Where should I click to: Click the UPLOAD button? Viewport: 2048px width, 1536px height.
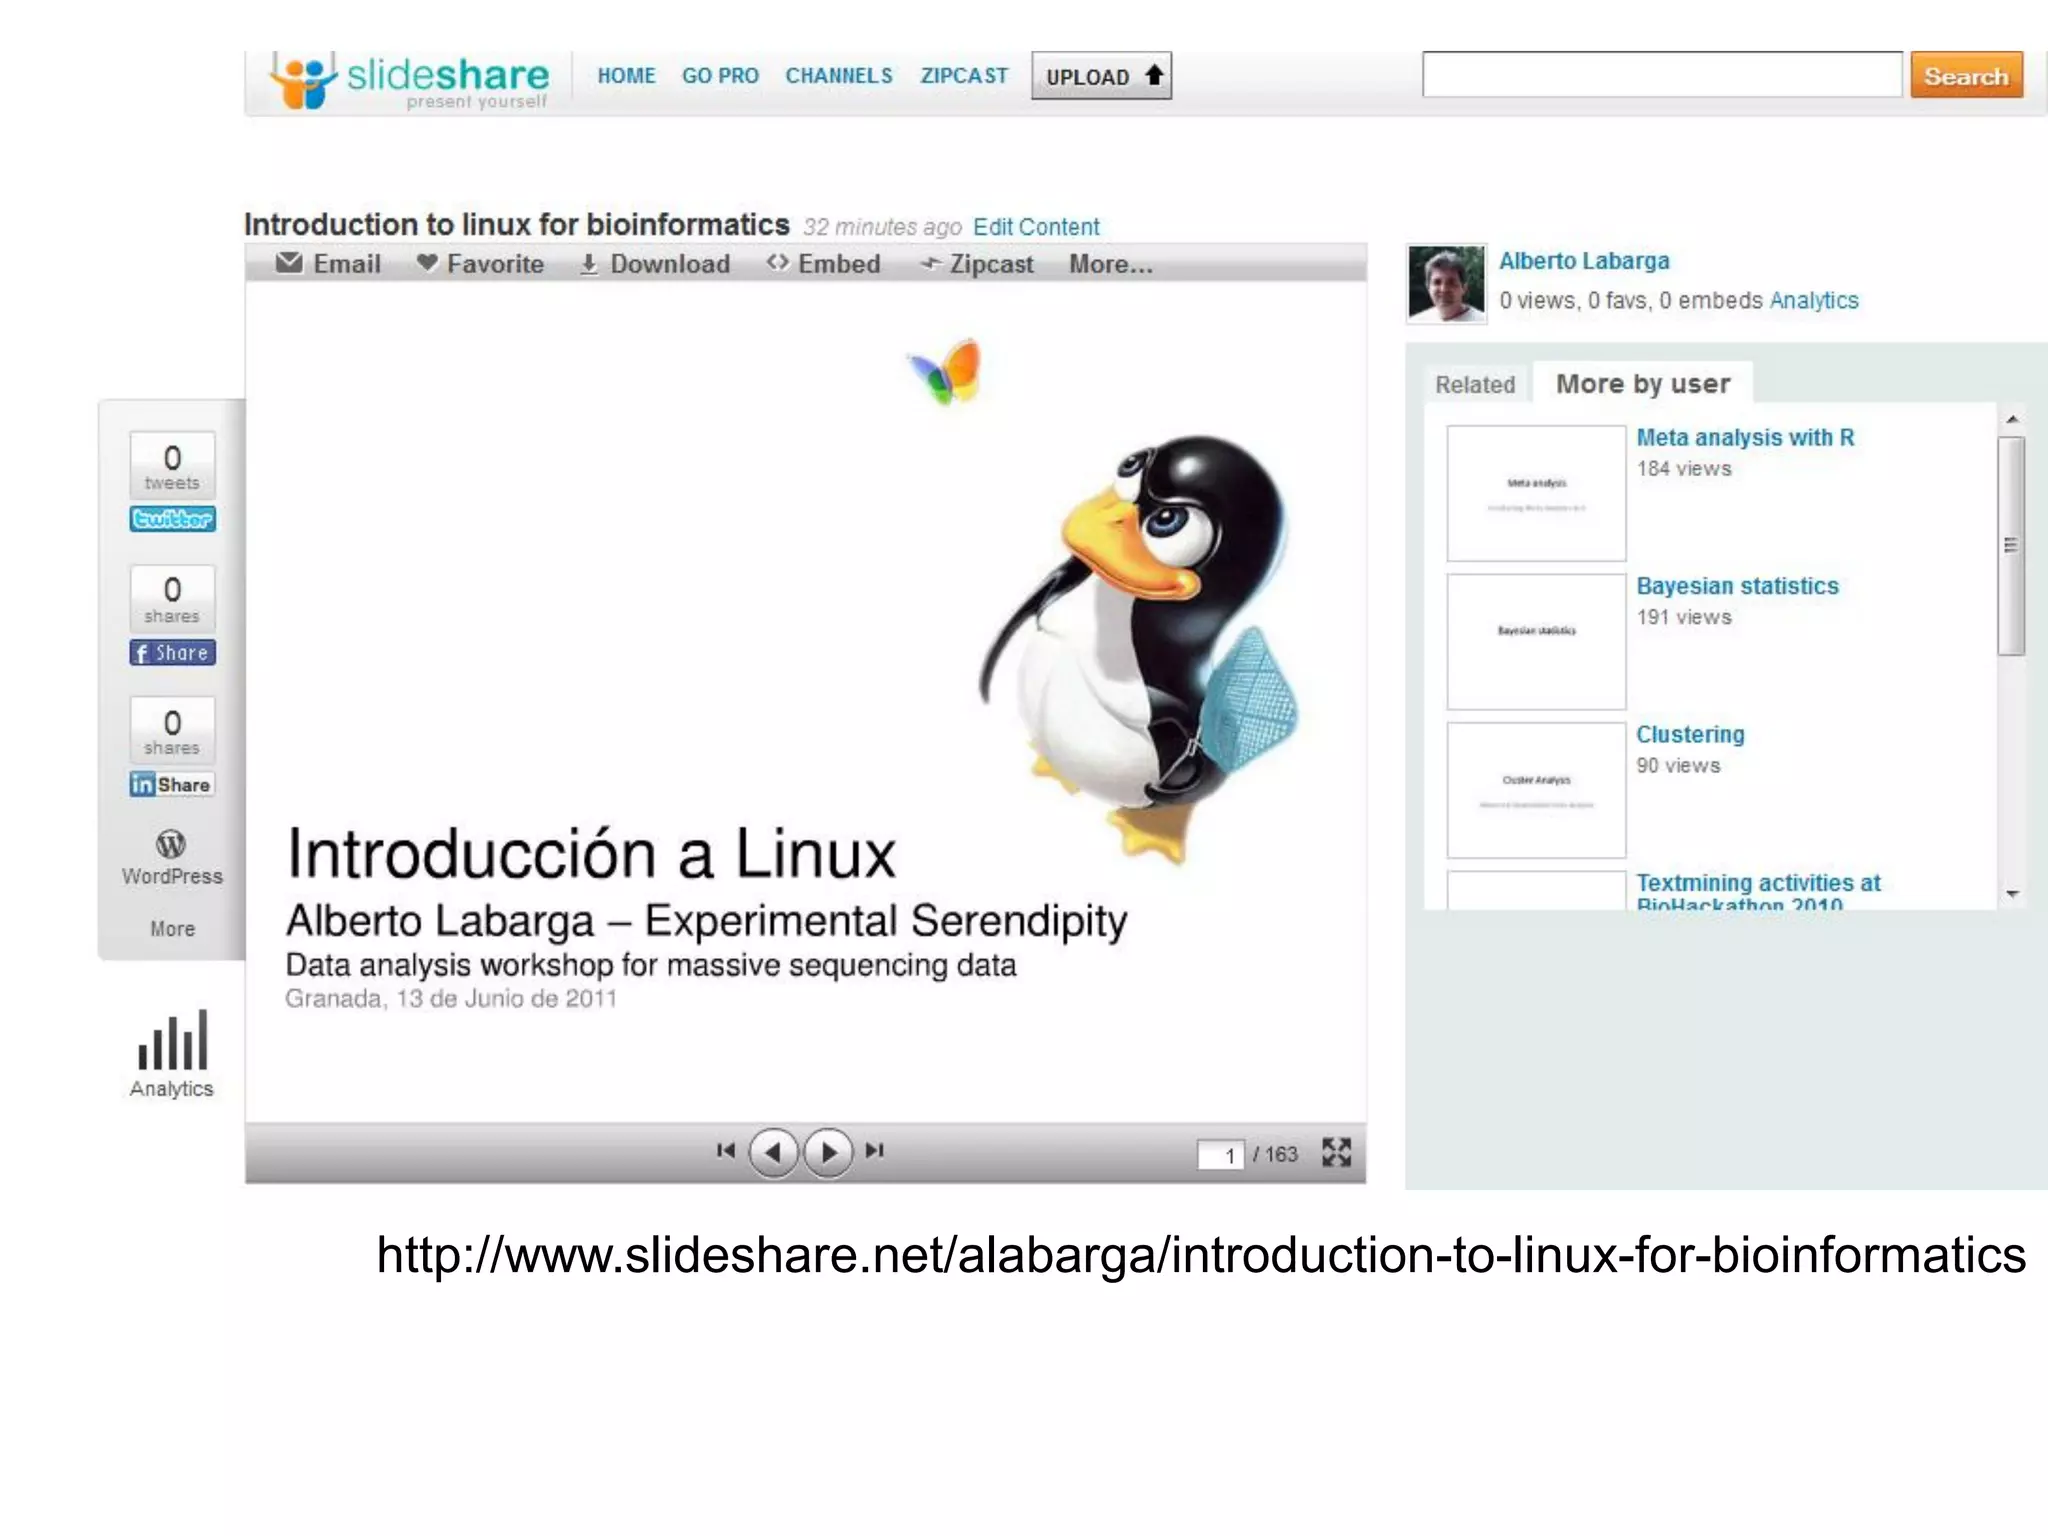click(1101, 76)
